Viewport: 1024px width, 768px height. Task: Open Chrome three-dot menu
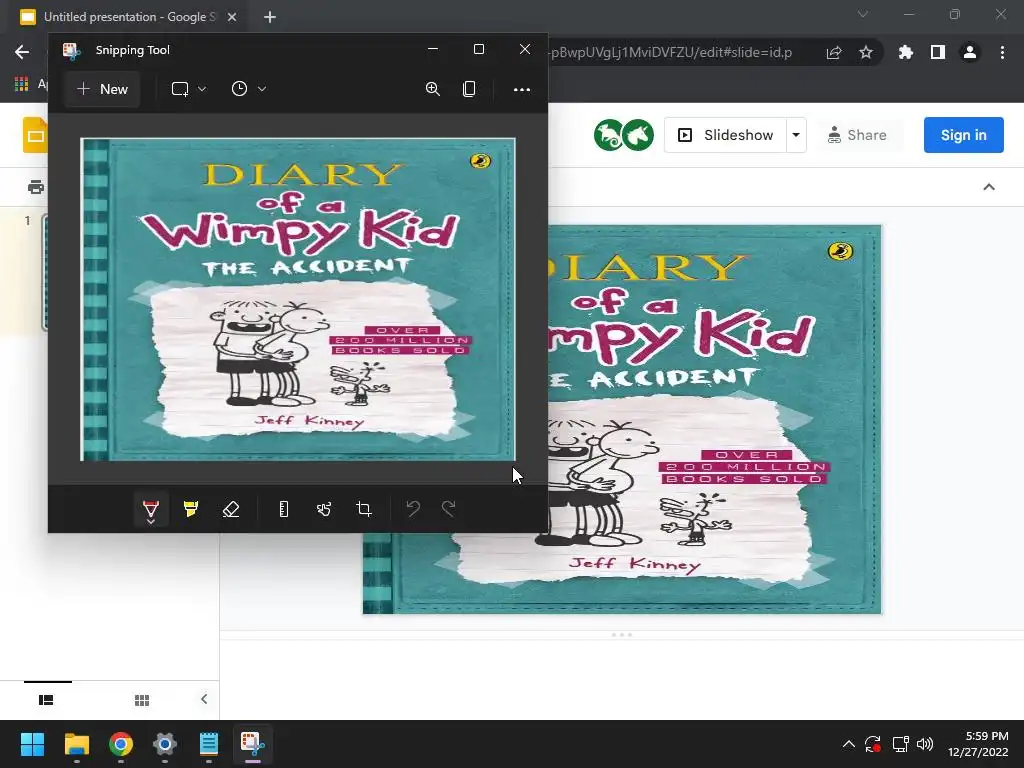1002,52
